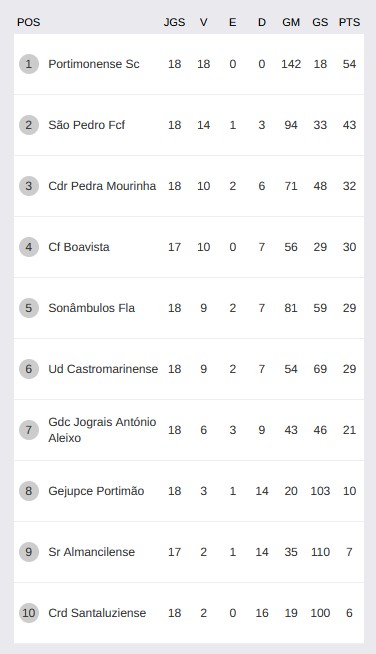Image resolution: width=376 pixels, height=654 pixels.
Task: Click the position 5 circle badge
Action: click(x=29, y=308)
